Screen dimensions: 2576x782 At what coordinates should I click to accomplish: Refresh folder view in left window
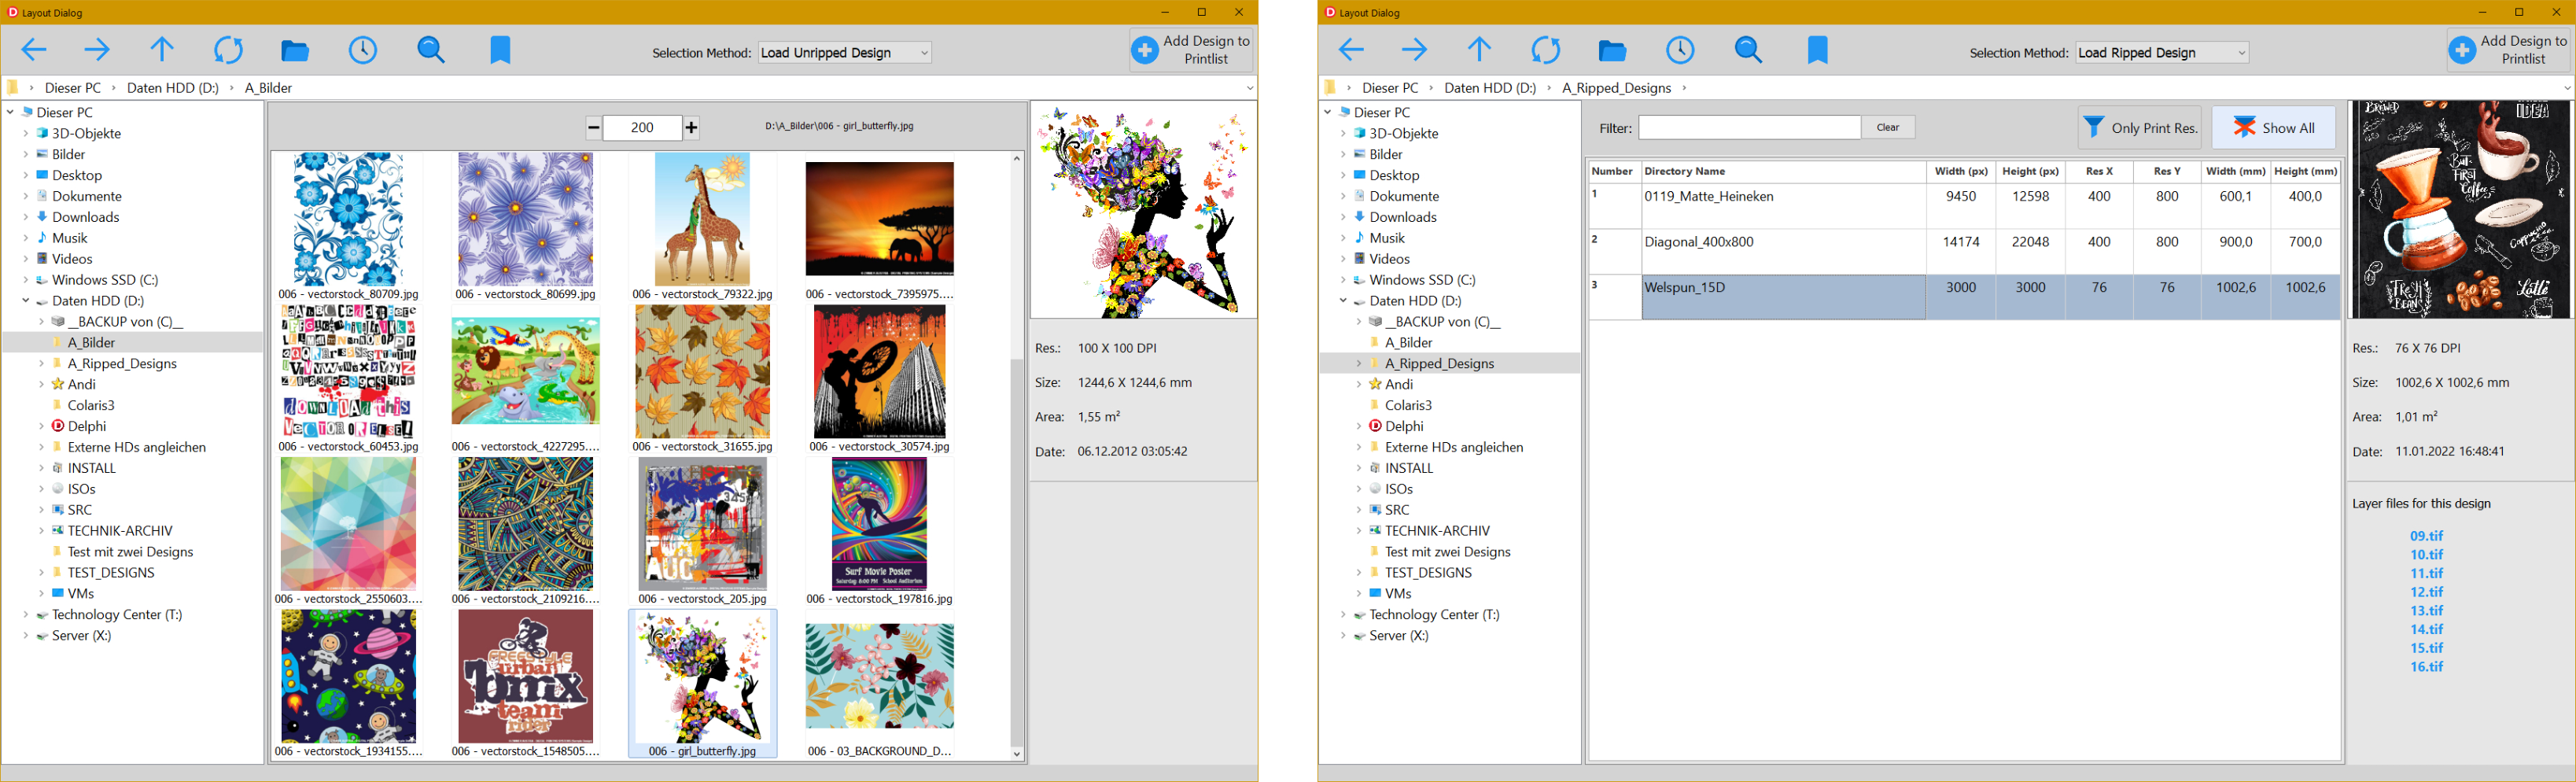coord(228,50)
